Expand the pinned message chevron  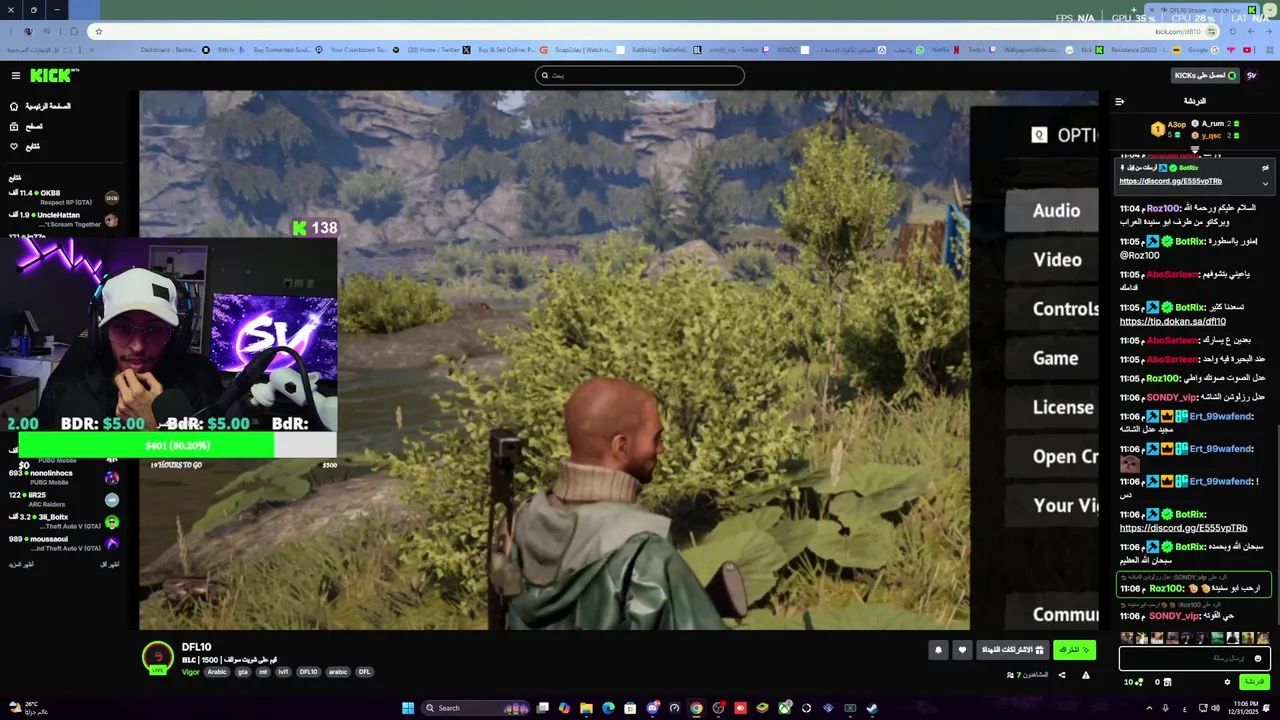coord(1265,183)
